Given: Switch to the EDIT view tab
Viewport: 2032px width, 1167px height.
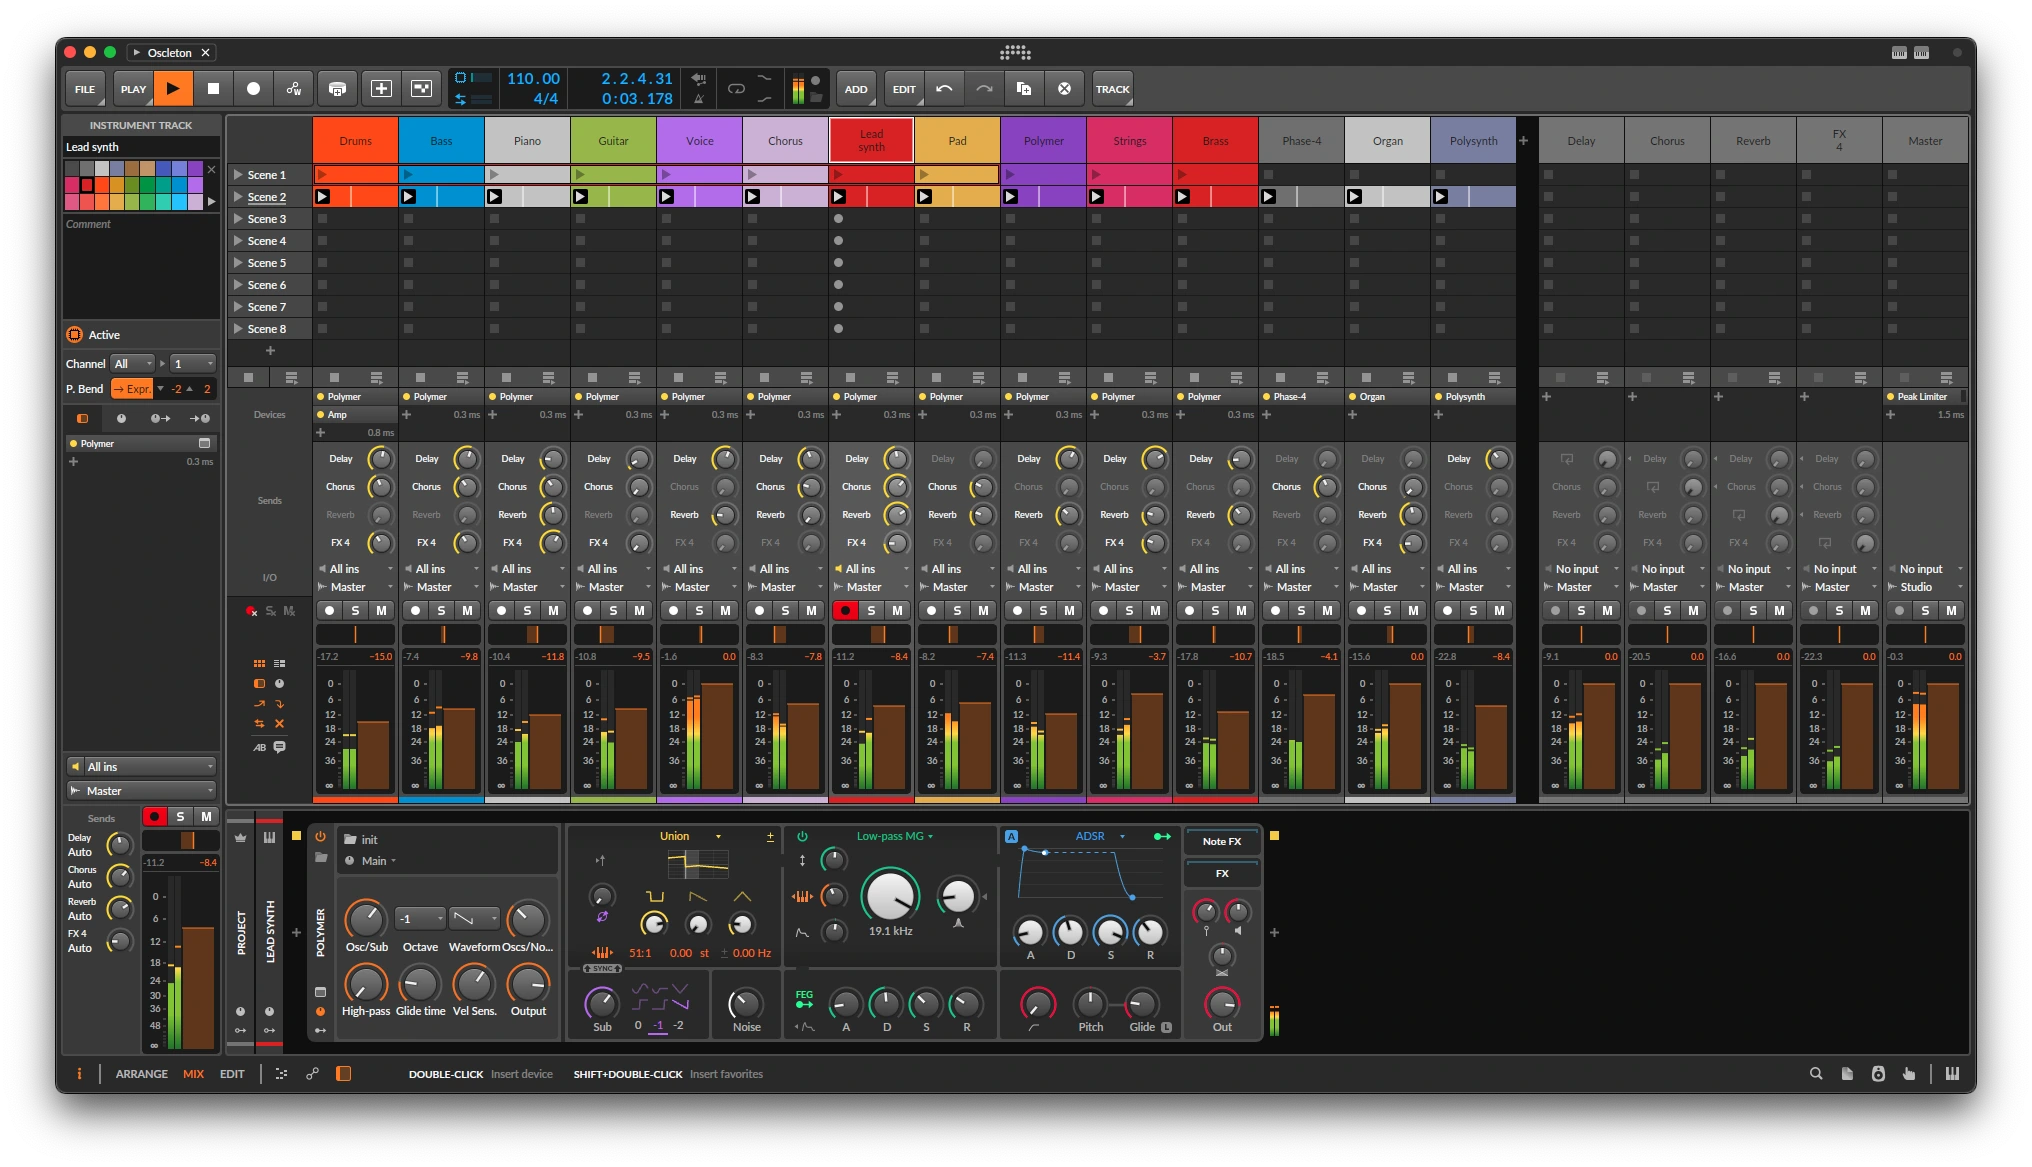Looking at the screenshot, I should click(x=232, y=1074).
